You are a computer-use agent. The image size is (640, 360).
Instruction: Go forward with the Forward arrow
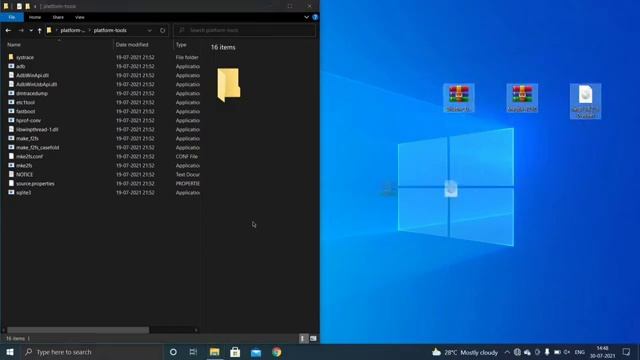coord(20,30)
